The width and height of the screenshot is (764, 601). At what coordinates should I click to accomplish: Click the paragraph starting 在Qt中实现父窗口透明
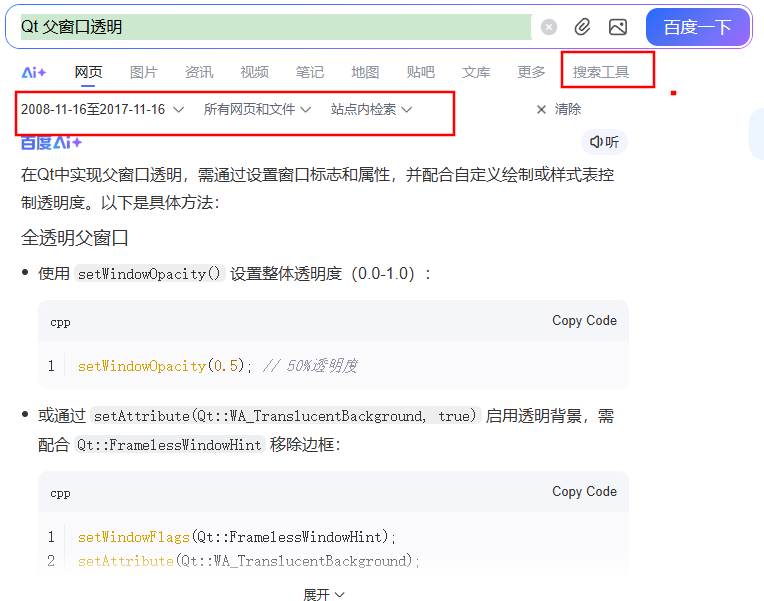point(317,188)
